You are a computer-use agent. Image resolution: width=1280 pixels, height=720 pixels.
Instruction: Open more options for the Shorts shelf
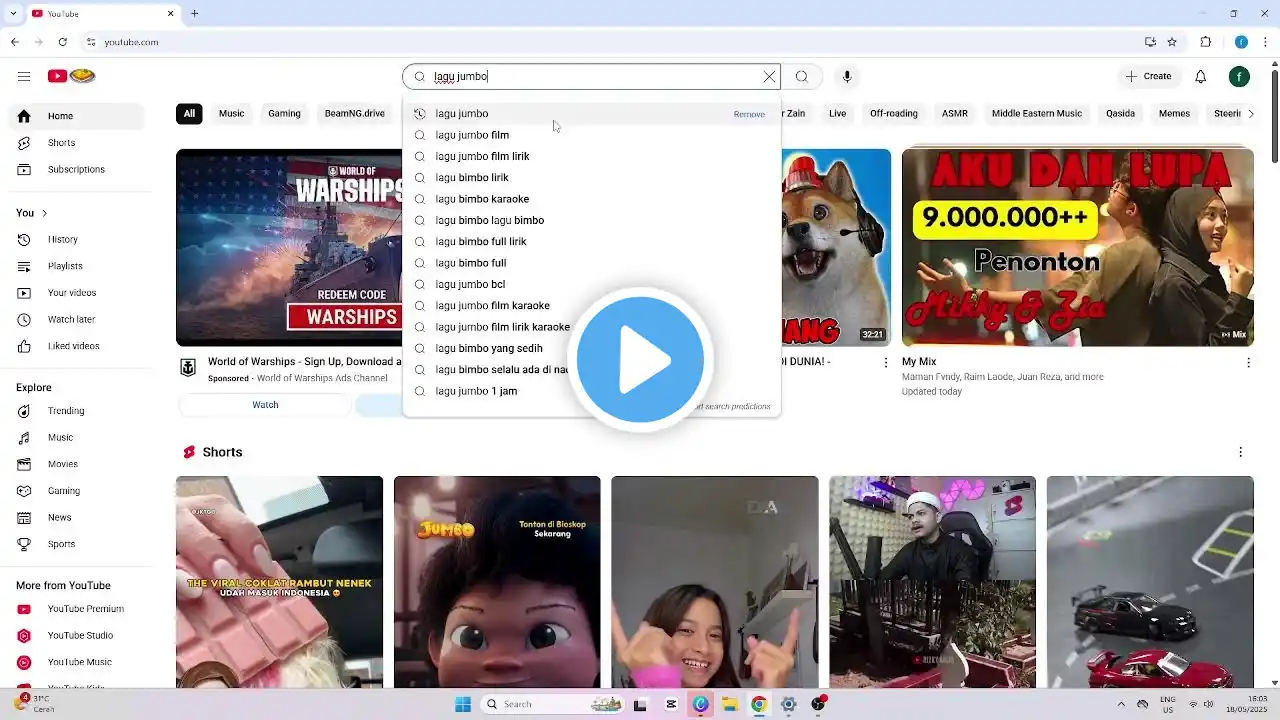[1241, 452]
